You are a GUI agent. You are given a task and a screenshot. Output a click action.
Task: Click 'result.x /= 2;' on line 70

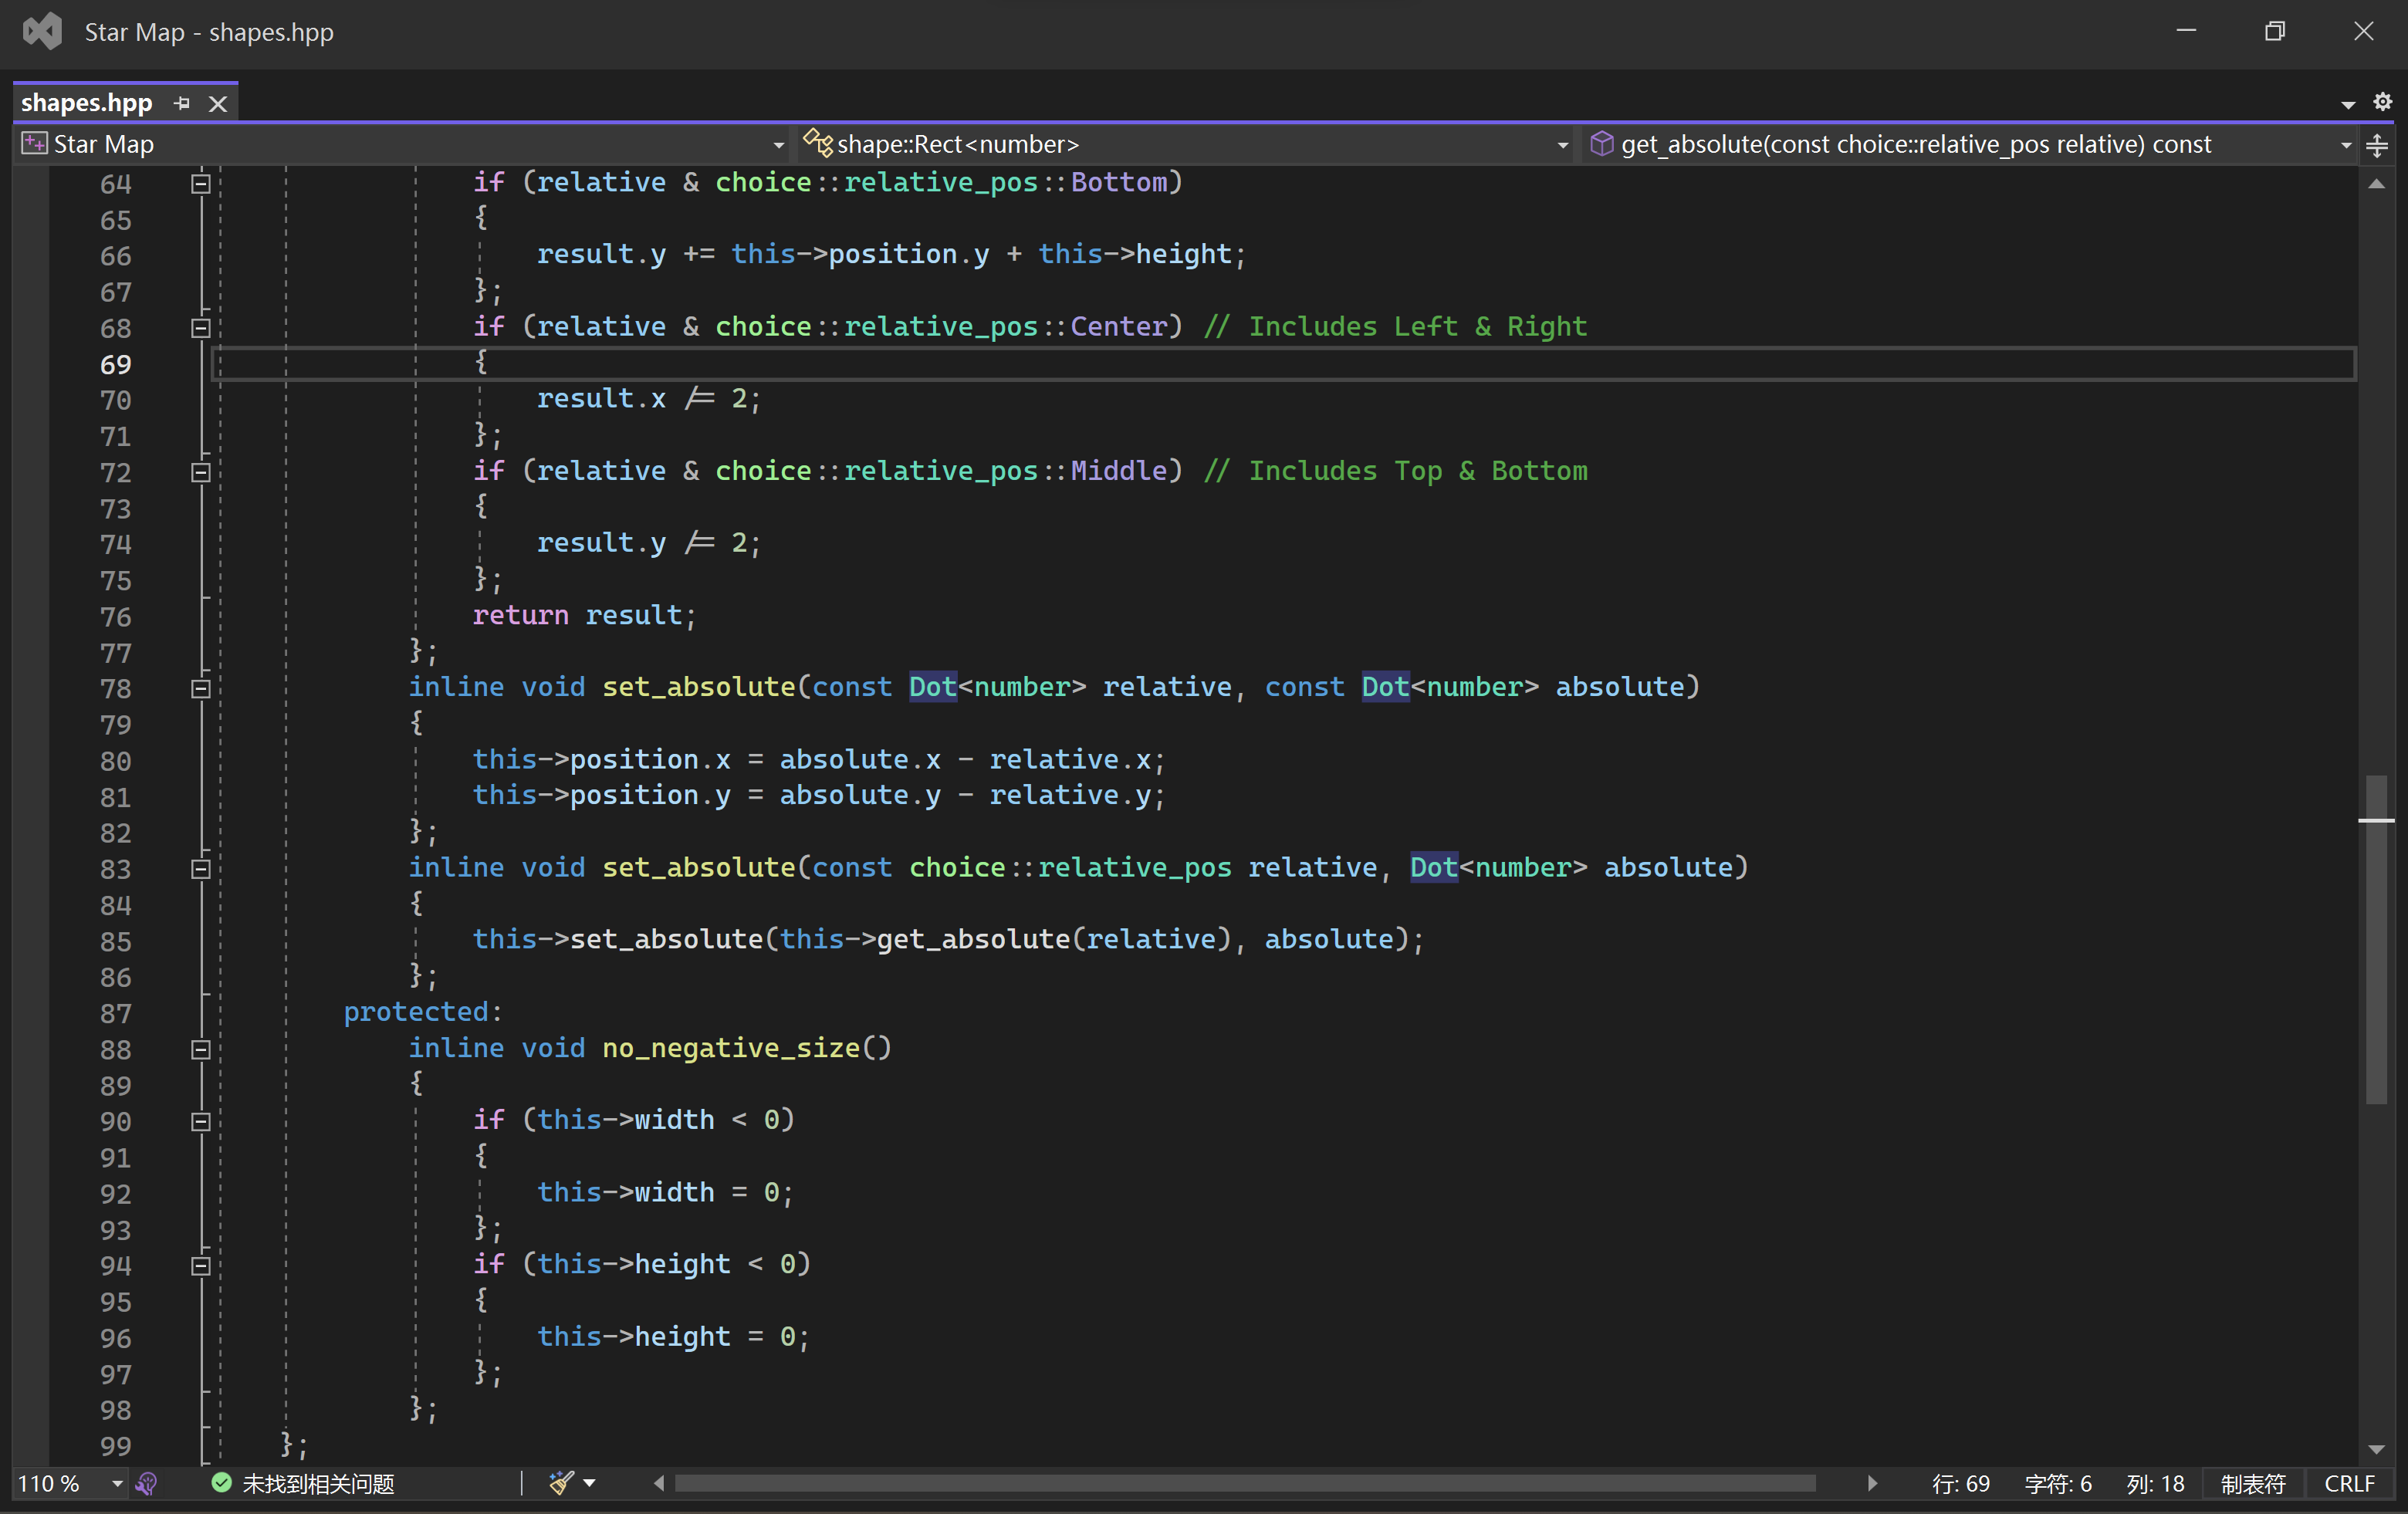click(649, 398)
